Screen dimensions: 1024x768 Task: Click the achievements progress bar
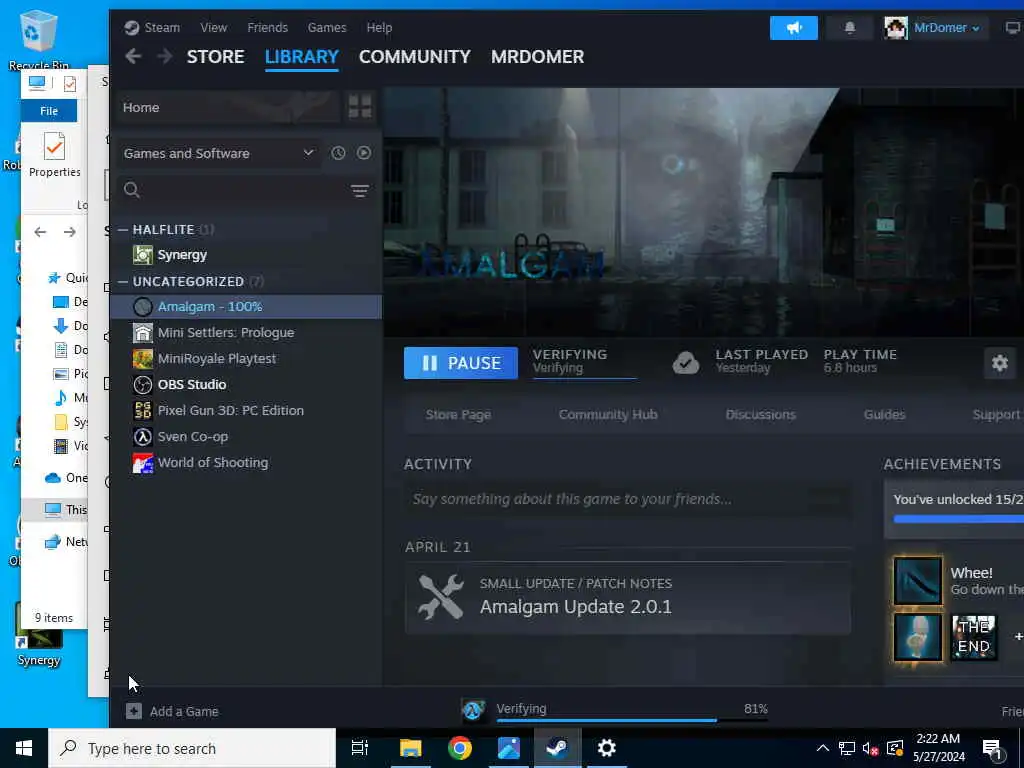coord(958,519)
